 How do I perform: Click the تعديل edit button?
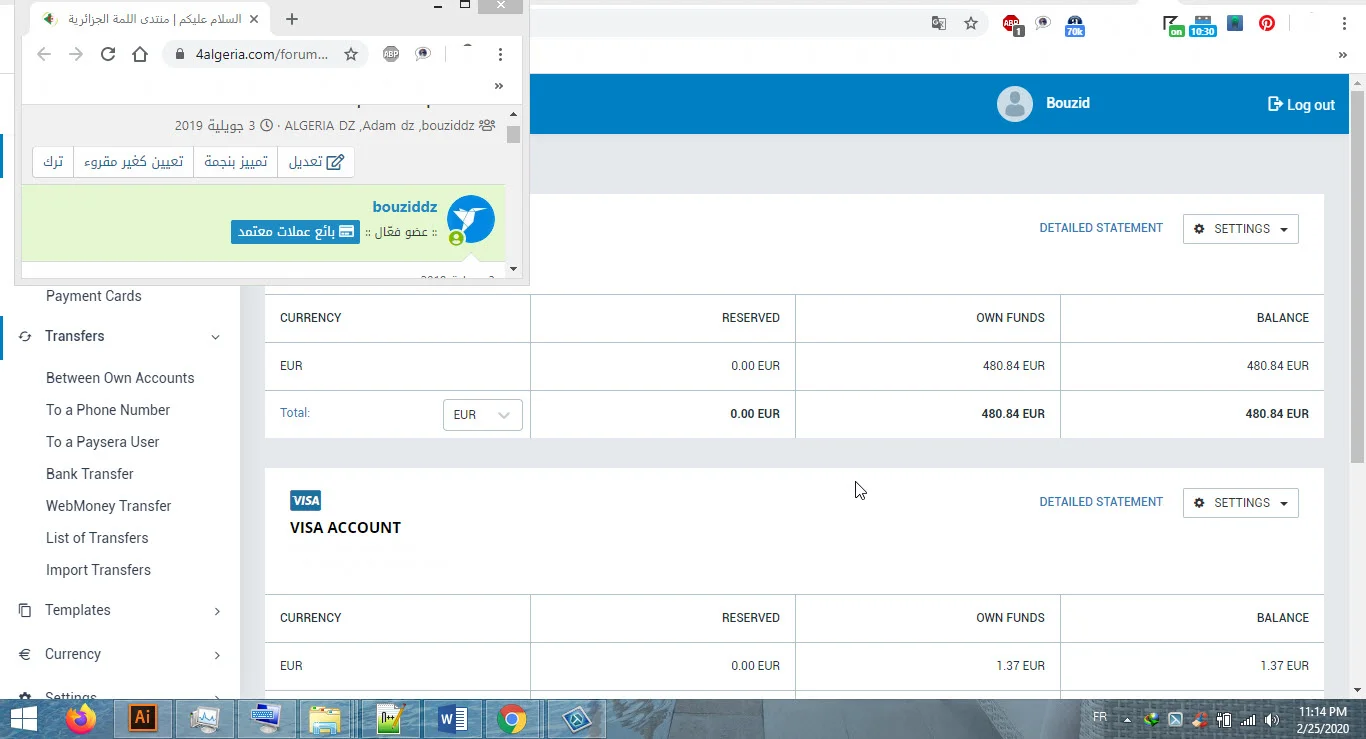click(x=316, y=162)
